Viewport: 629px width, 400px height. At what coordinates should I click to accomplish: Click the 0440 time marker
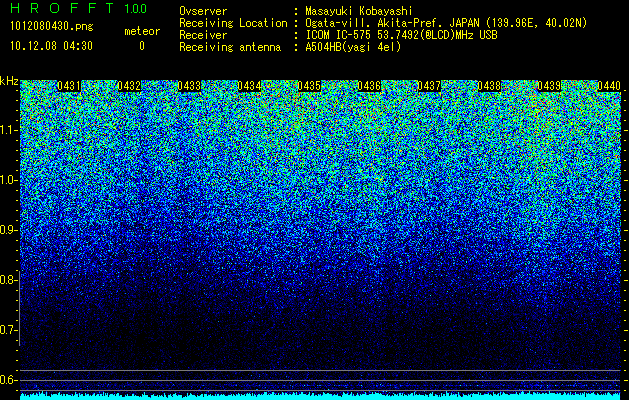coord(609,86)
